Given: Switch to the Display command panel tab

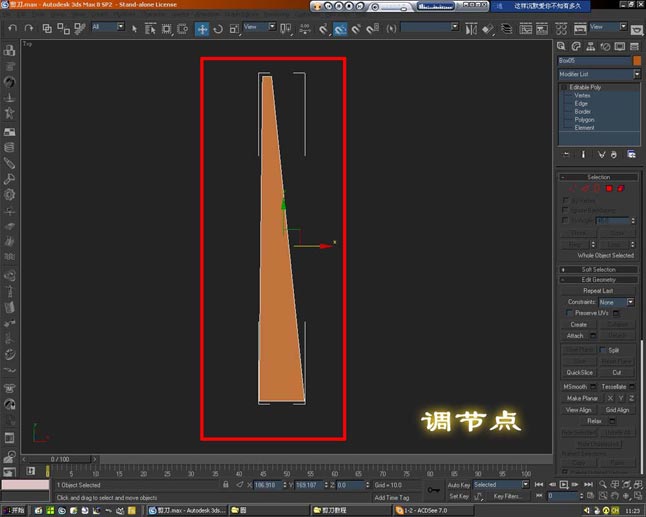Looking at the screenshot, I should click(620, 46).
